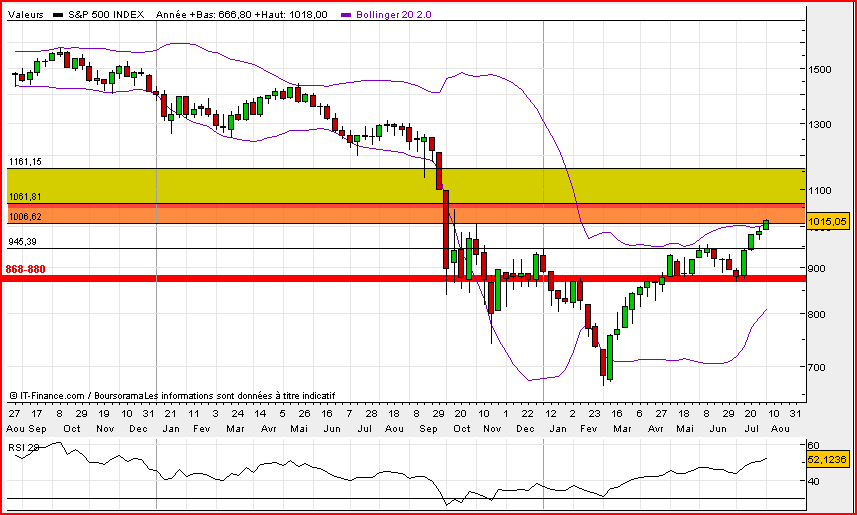Click the "Valeurs" label

pyautogui.click(x=26, y=15)
